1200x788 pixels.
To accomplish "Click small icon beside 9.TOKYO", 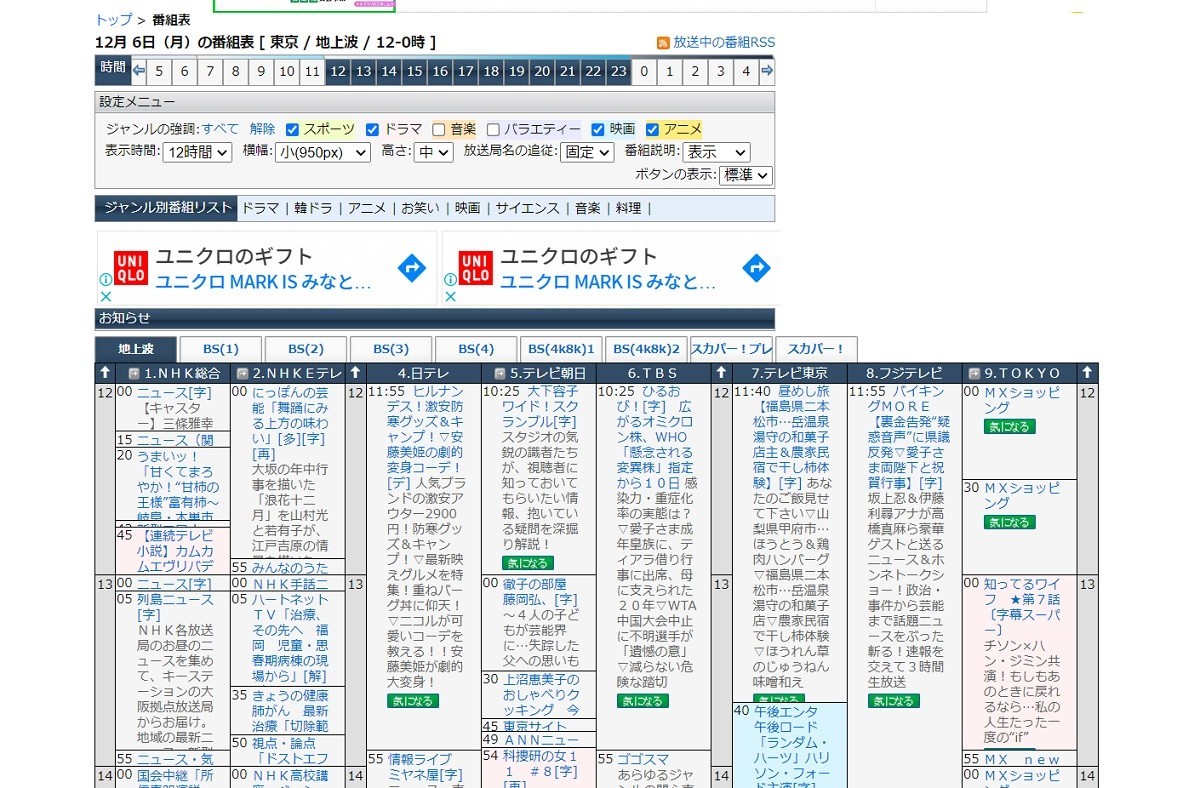I will tap(974, 373).
